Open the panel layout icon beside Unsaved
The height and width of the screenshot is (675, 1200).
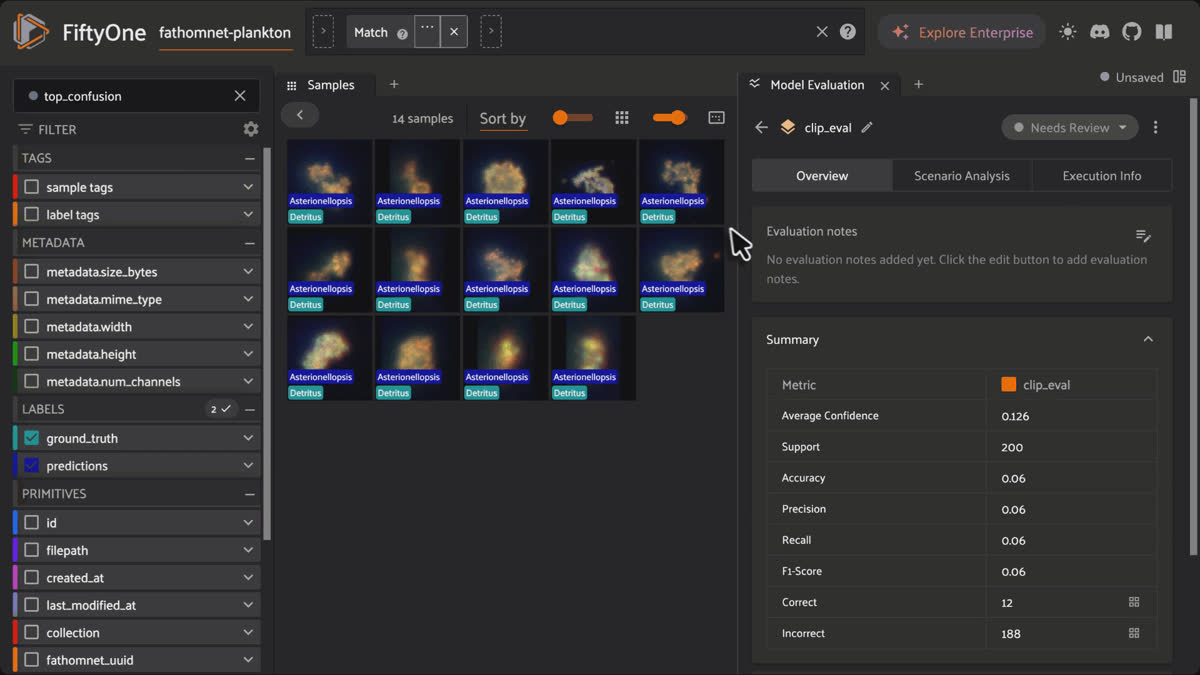[x=1180, y=77]
